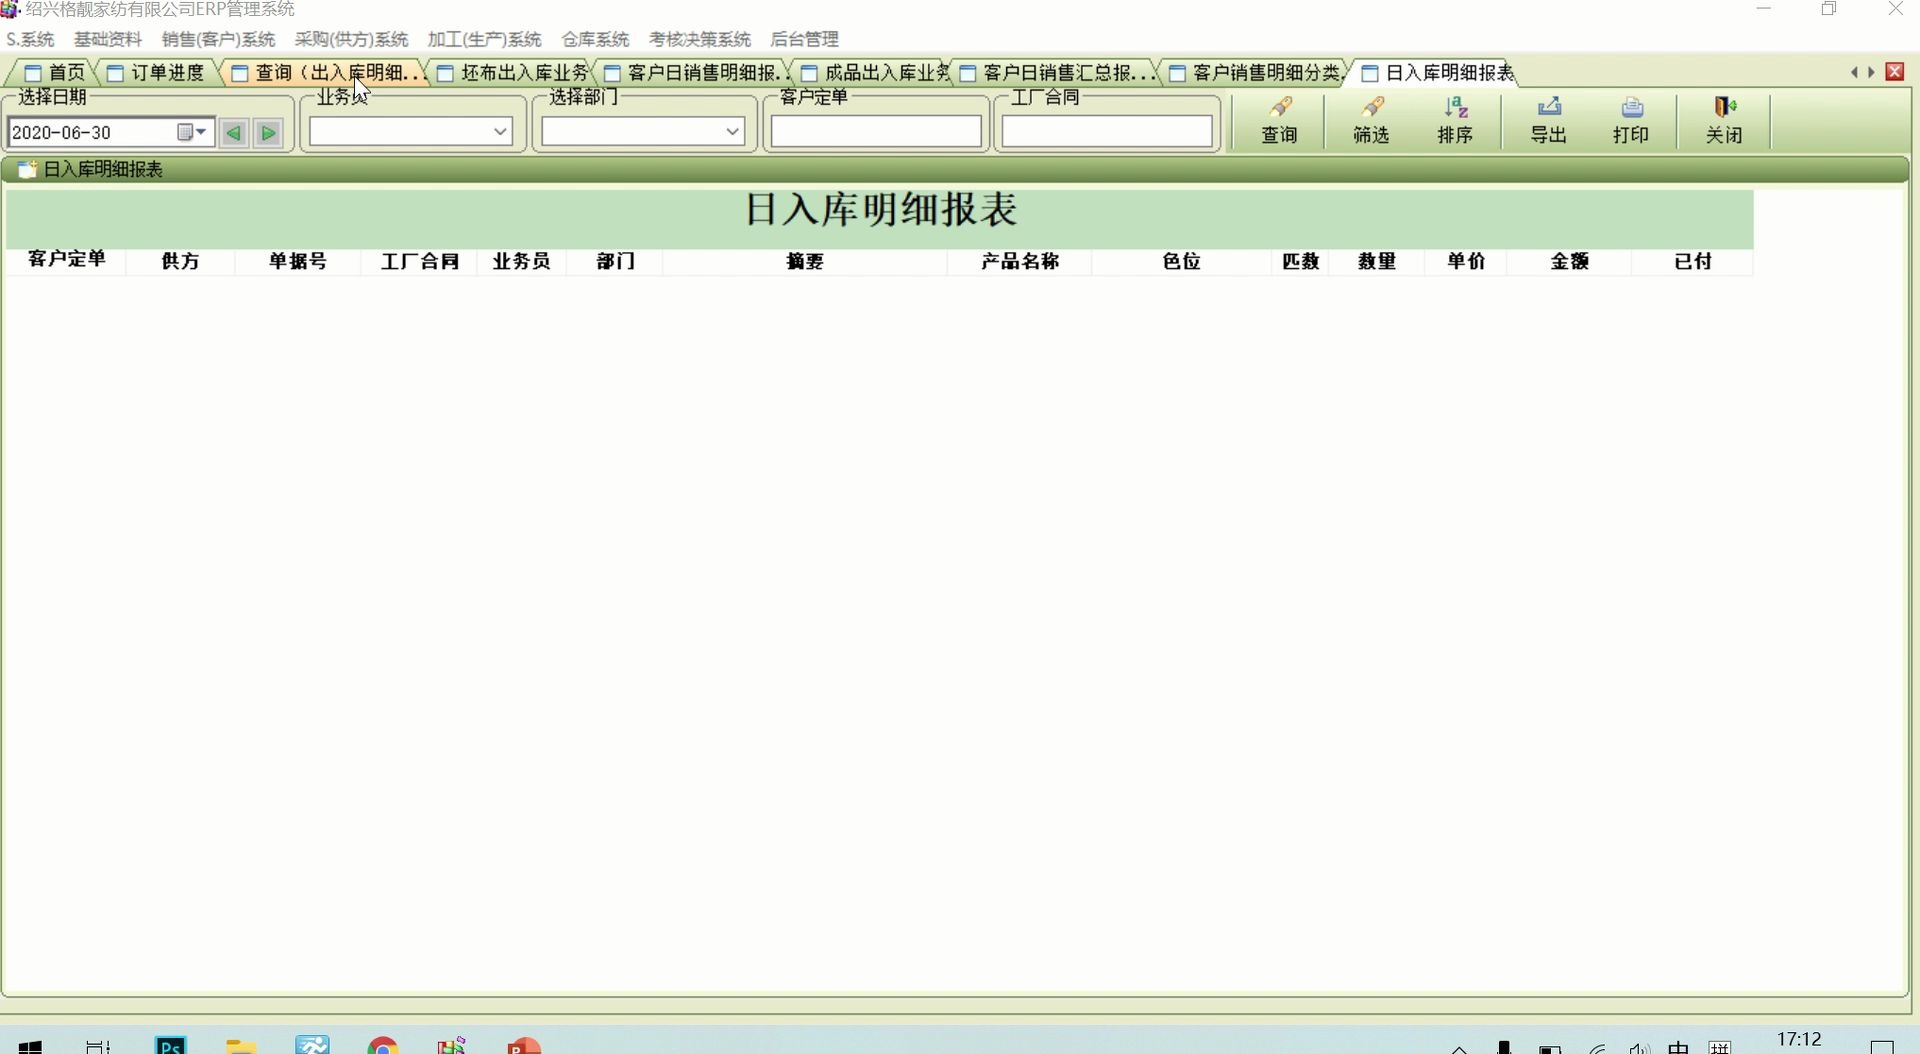This screenshot has height=1054, width=1920.
Task: Close current tab with the red X button
Action: click(1894, 71)
